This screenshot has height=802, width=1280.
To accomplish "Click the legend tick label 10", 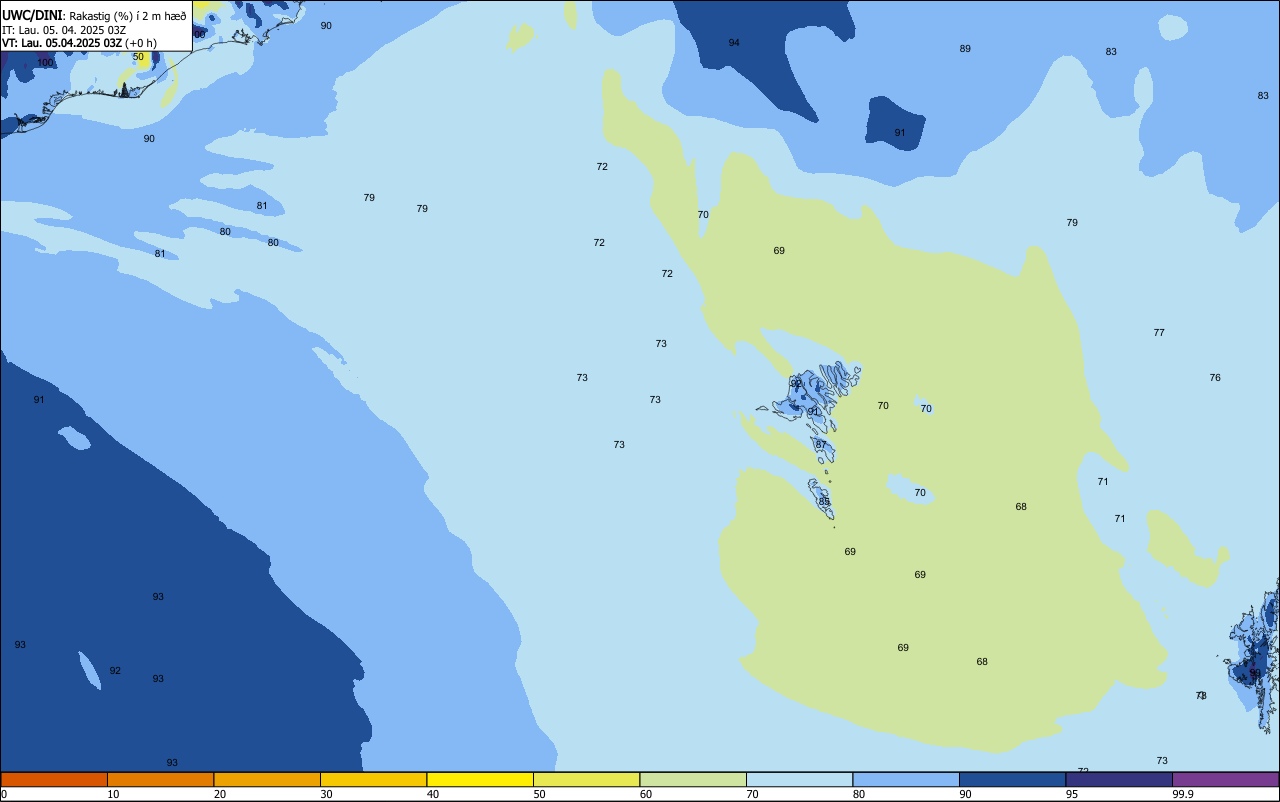I will click(x=113, y=794).
